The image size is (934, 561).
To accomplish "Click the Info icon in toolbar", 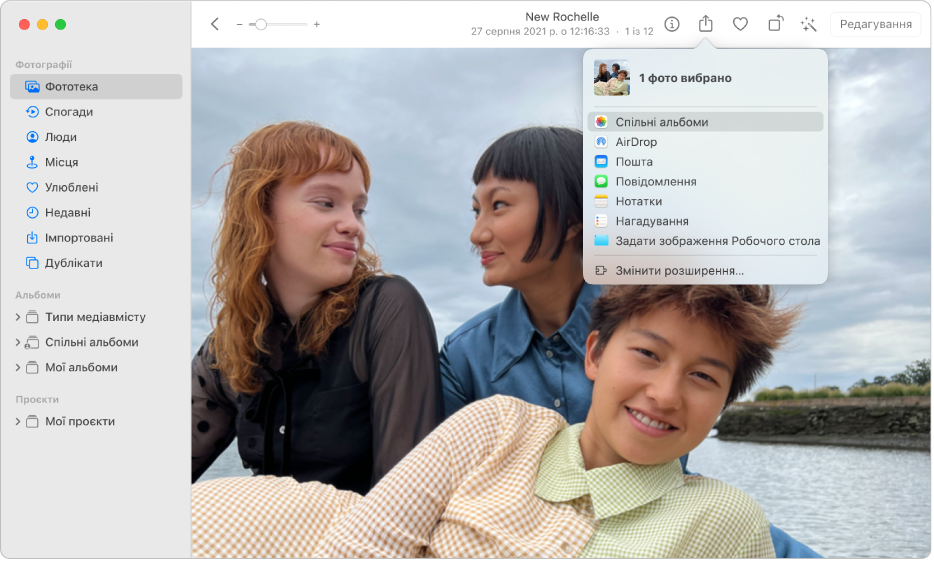I will tap(672, 24).
